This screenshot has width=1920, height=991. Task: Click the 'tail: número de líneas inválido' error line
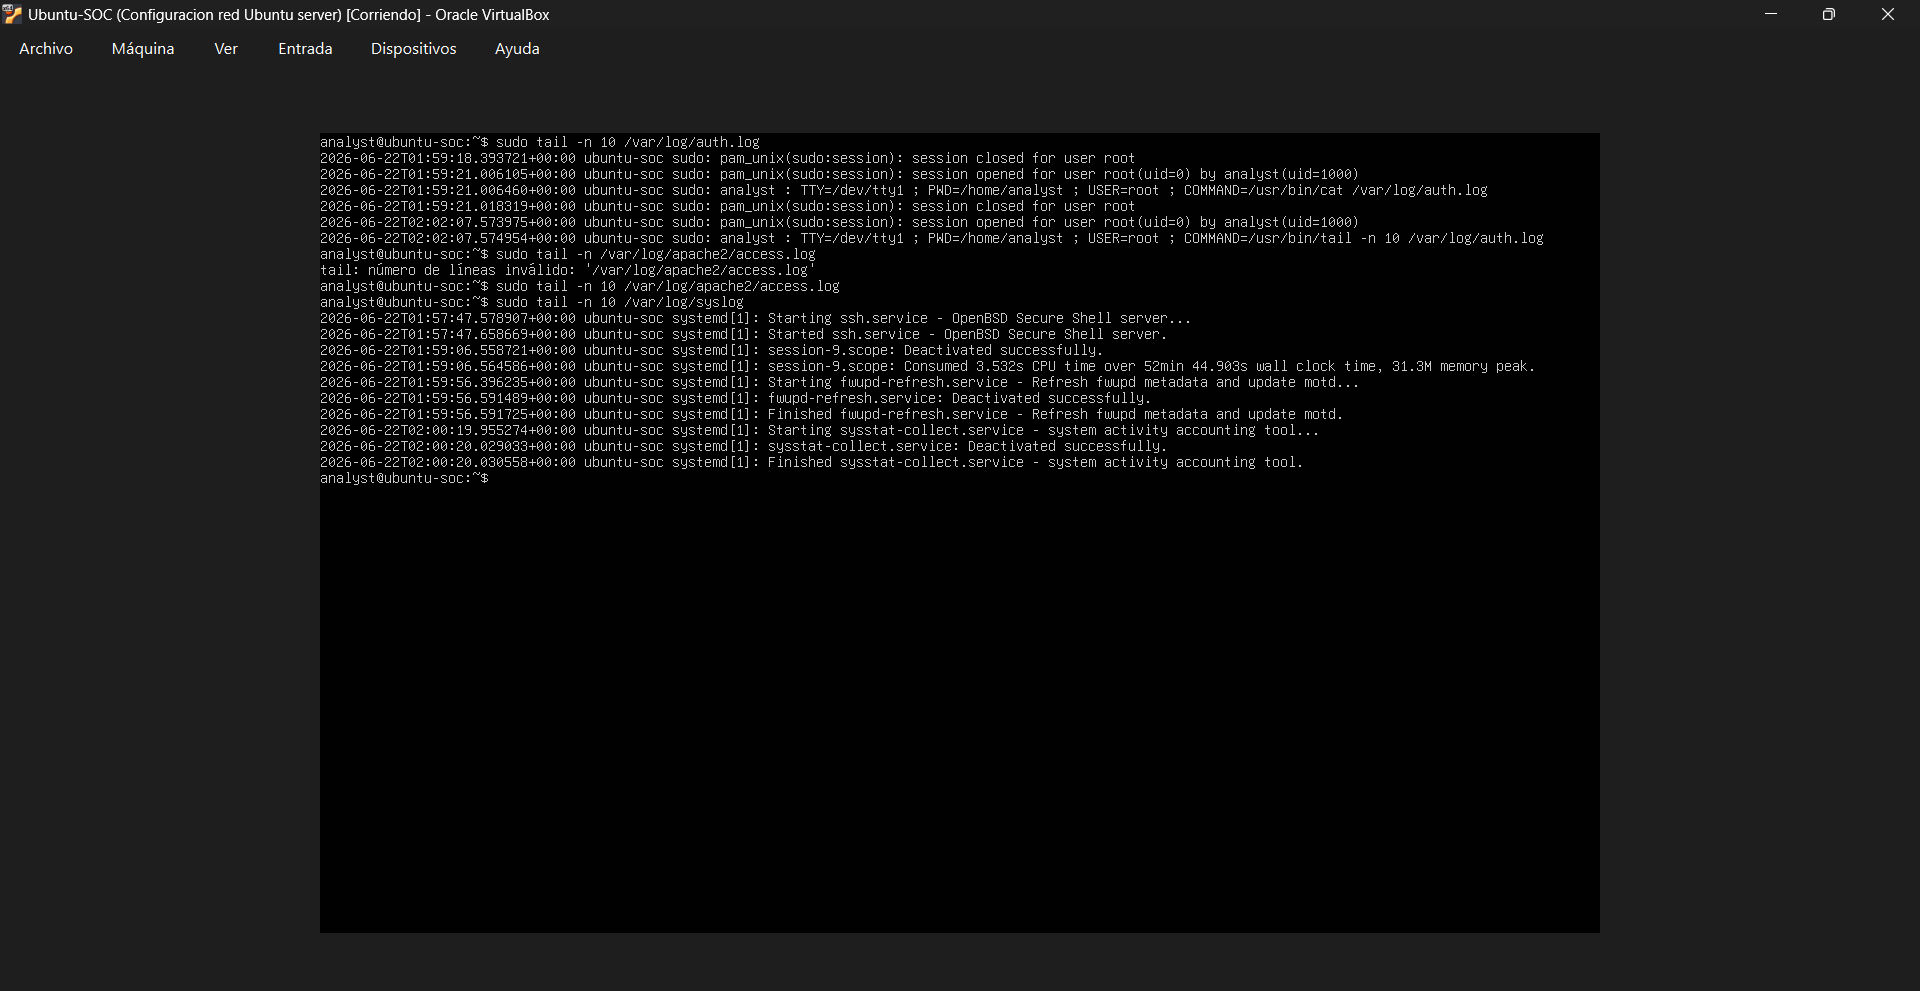click(x=568, y=270)
